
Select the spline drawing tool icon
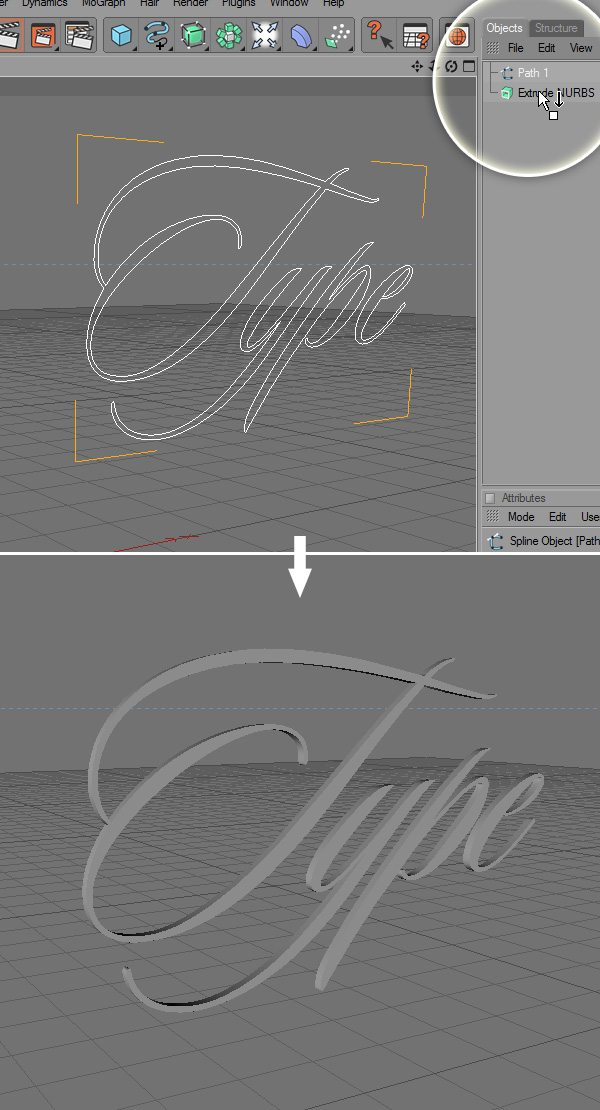[157, 37]
